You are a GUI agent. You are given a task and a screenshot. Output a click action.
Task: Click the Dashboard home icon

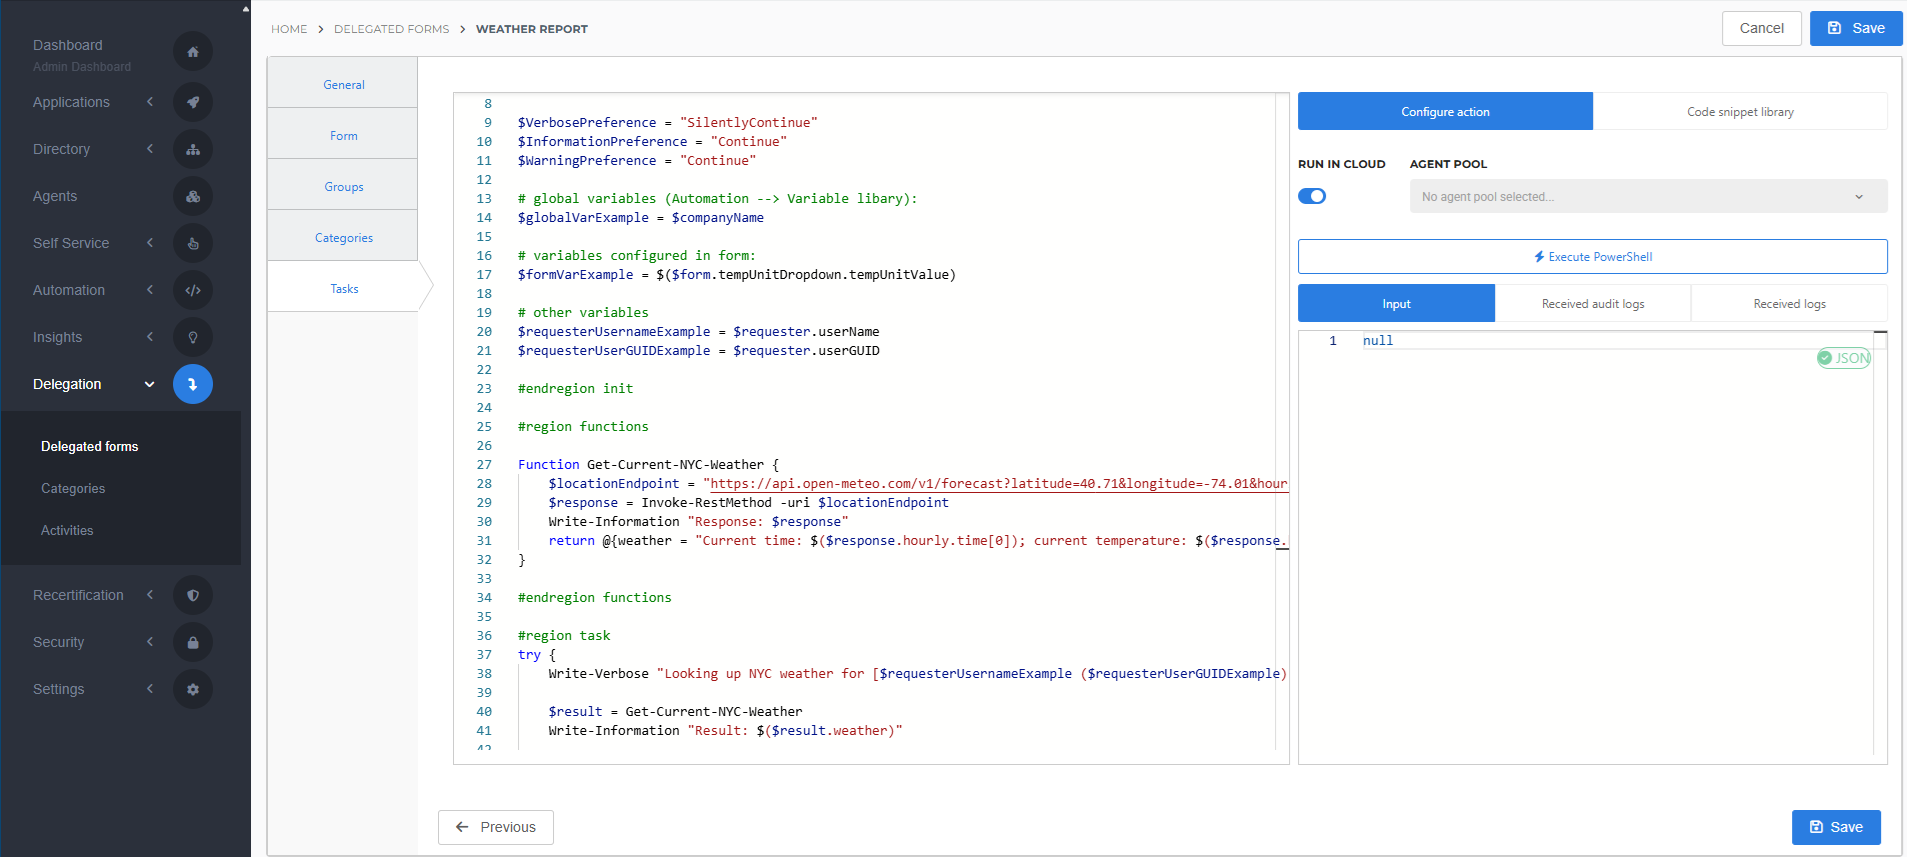(193, 52)
